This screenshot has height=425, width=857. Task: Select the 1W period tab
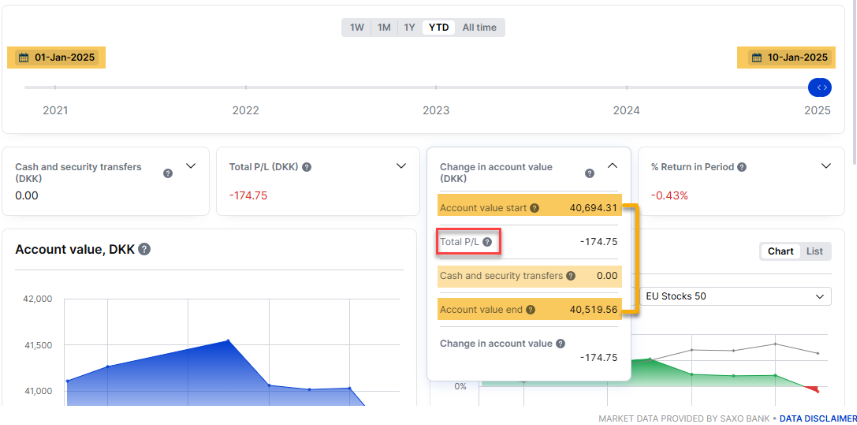pyautogui.click(x=355, y=28)
